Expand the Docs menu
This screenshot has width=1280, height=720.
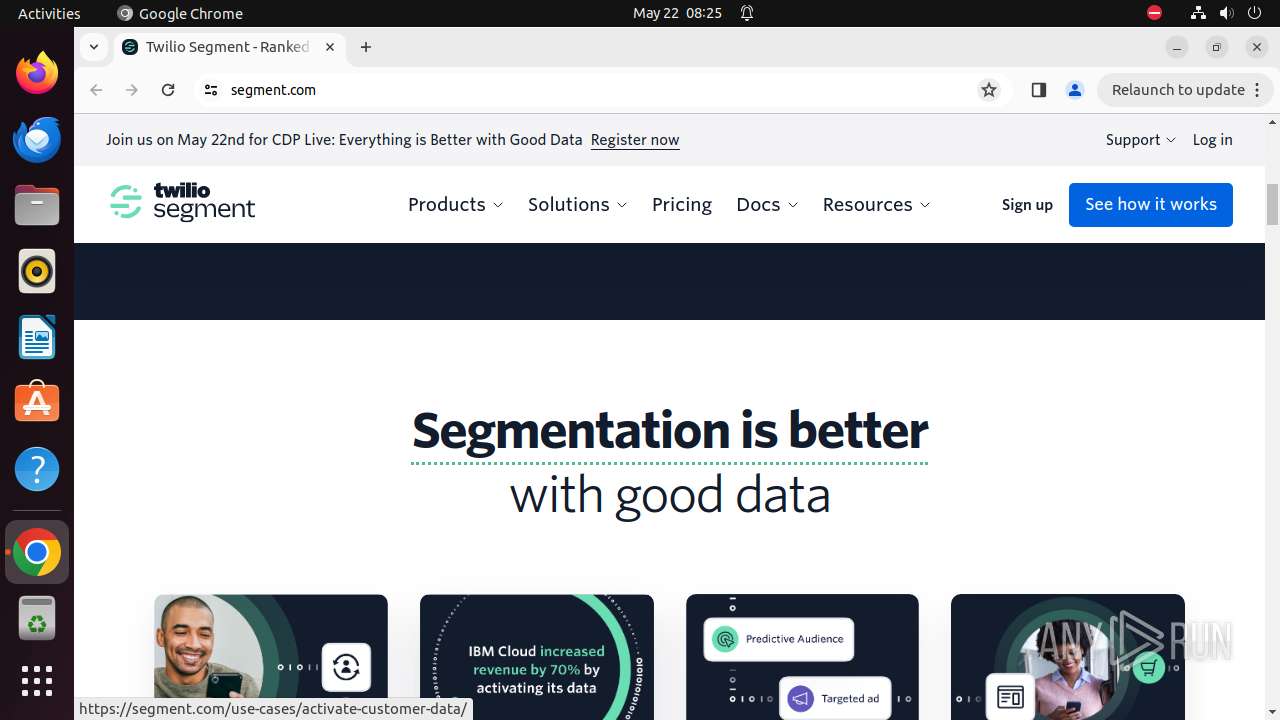(x=767, y=204)
